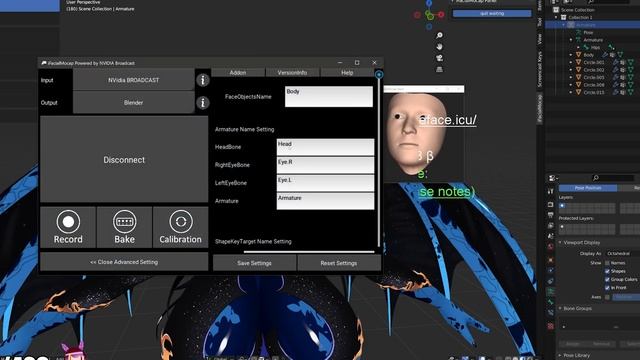Screen dimensions: 640x360
Task: Click Blender output button
Action: [x=133, y=102]
